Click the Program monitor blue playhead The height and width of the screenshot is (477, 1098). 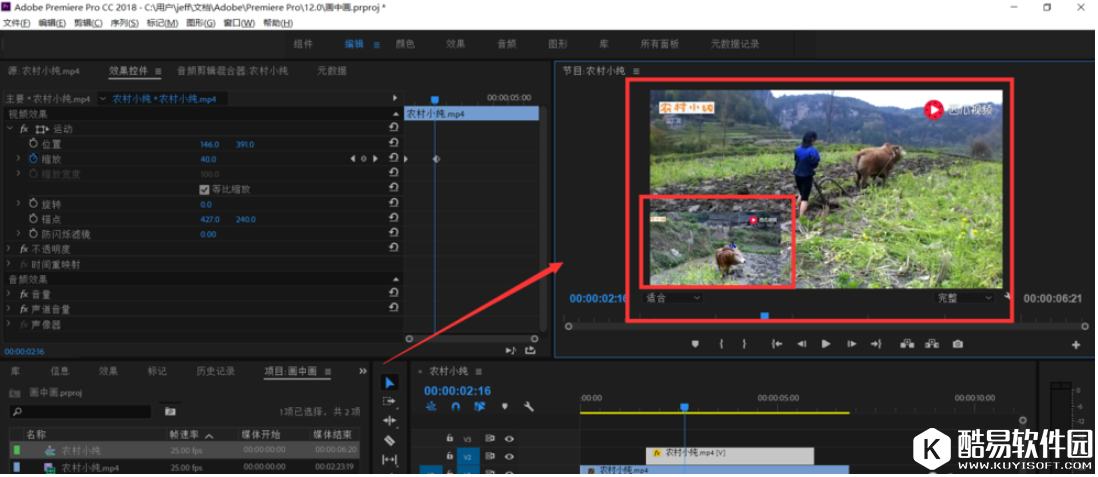click(x=765, y=316)
